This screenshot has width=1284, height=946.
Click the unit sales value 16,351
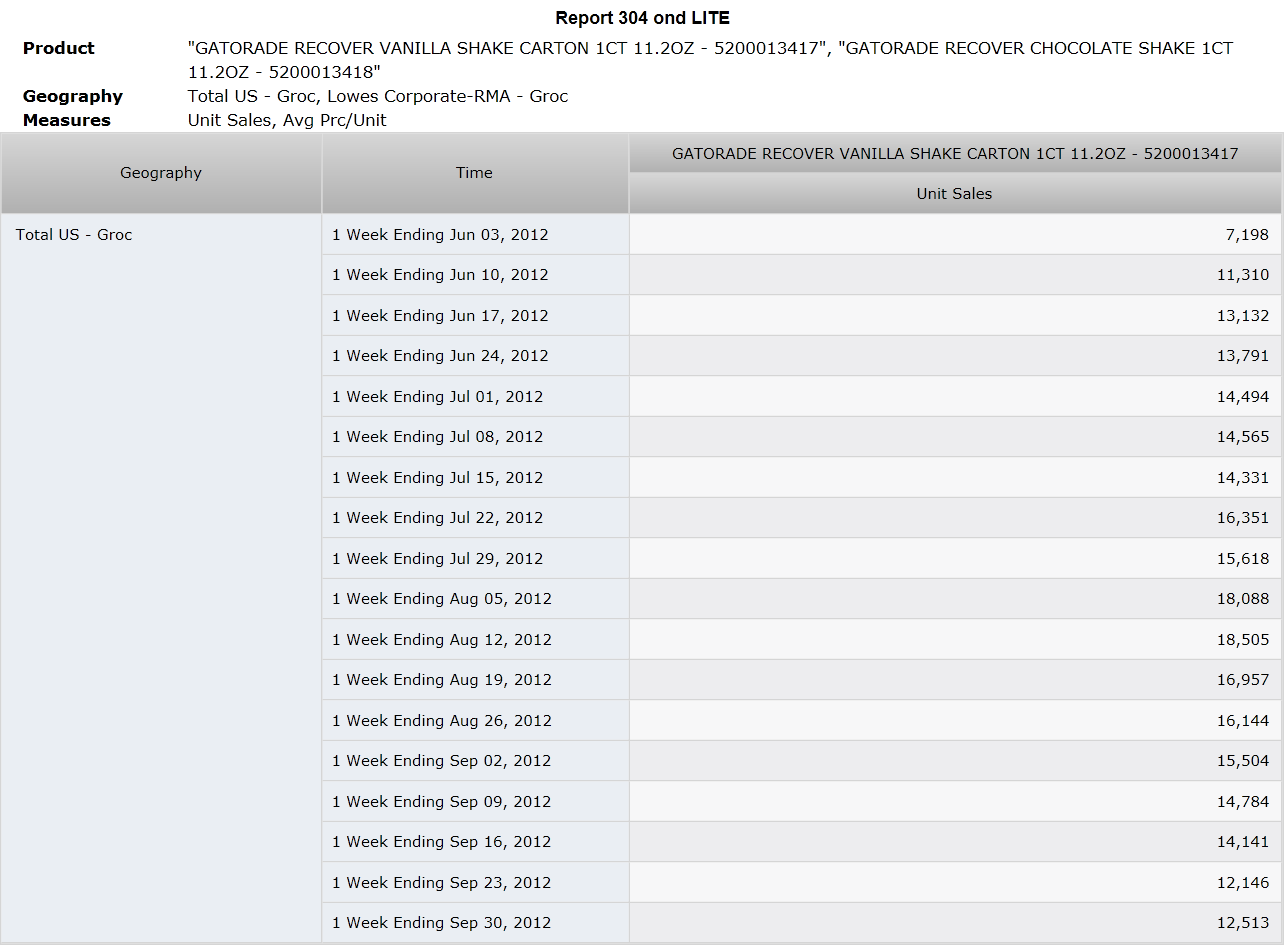pos(1243,518)
